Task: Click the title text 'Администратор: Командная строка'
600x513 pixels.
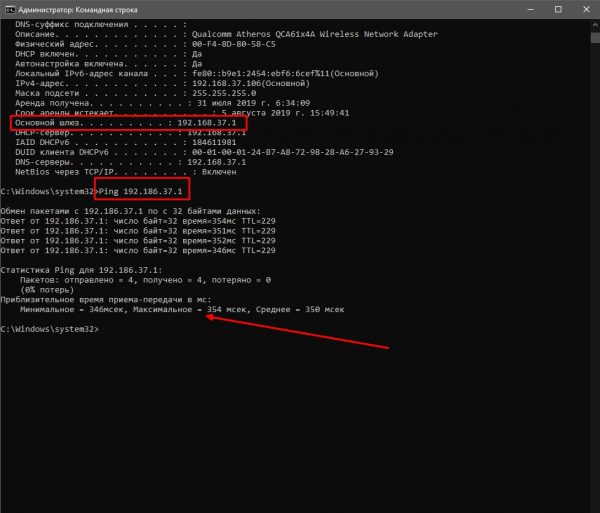Action: coord(78,10)
